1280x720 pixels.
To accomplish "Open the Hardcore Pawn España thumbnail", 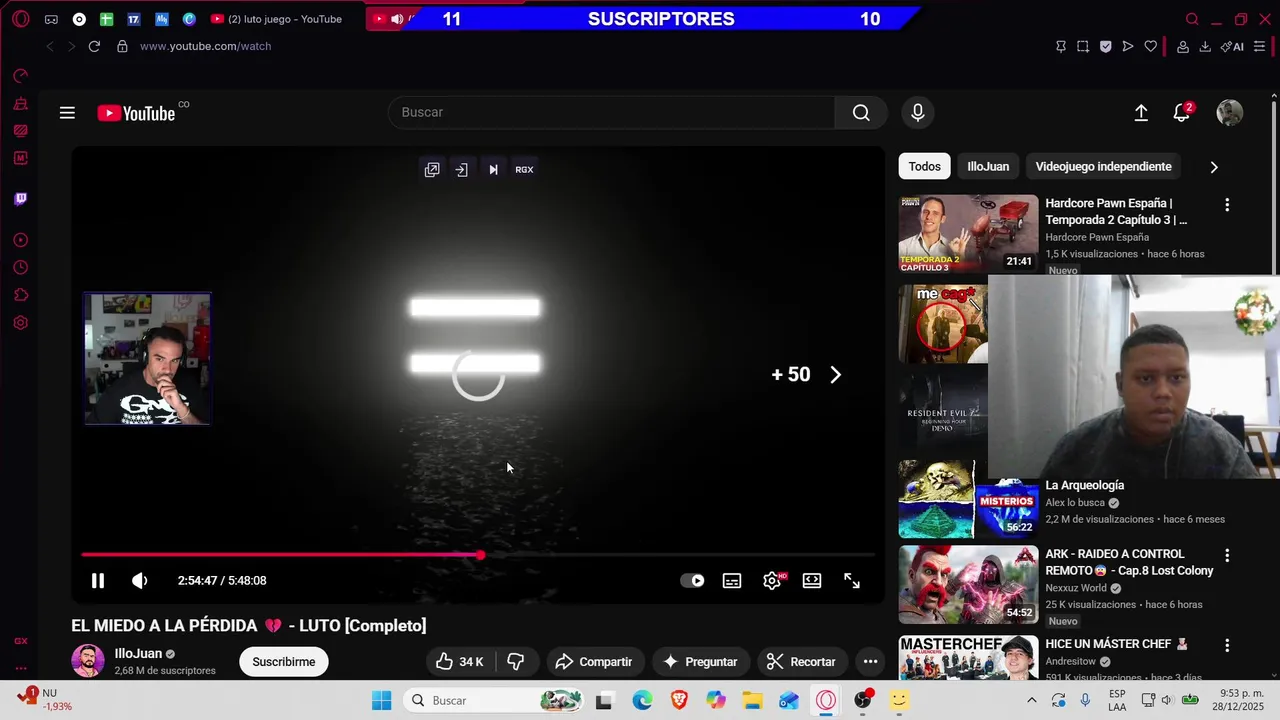I will click(x=968, y=234).
